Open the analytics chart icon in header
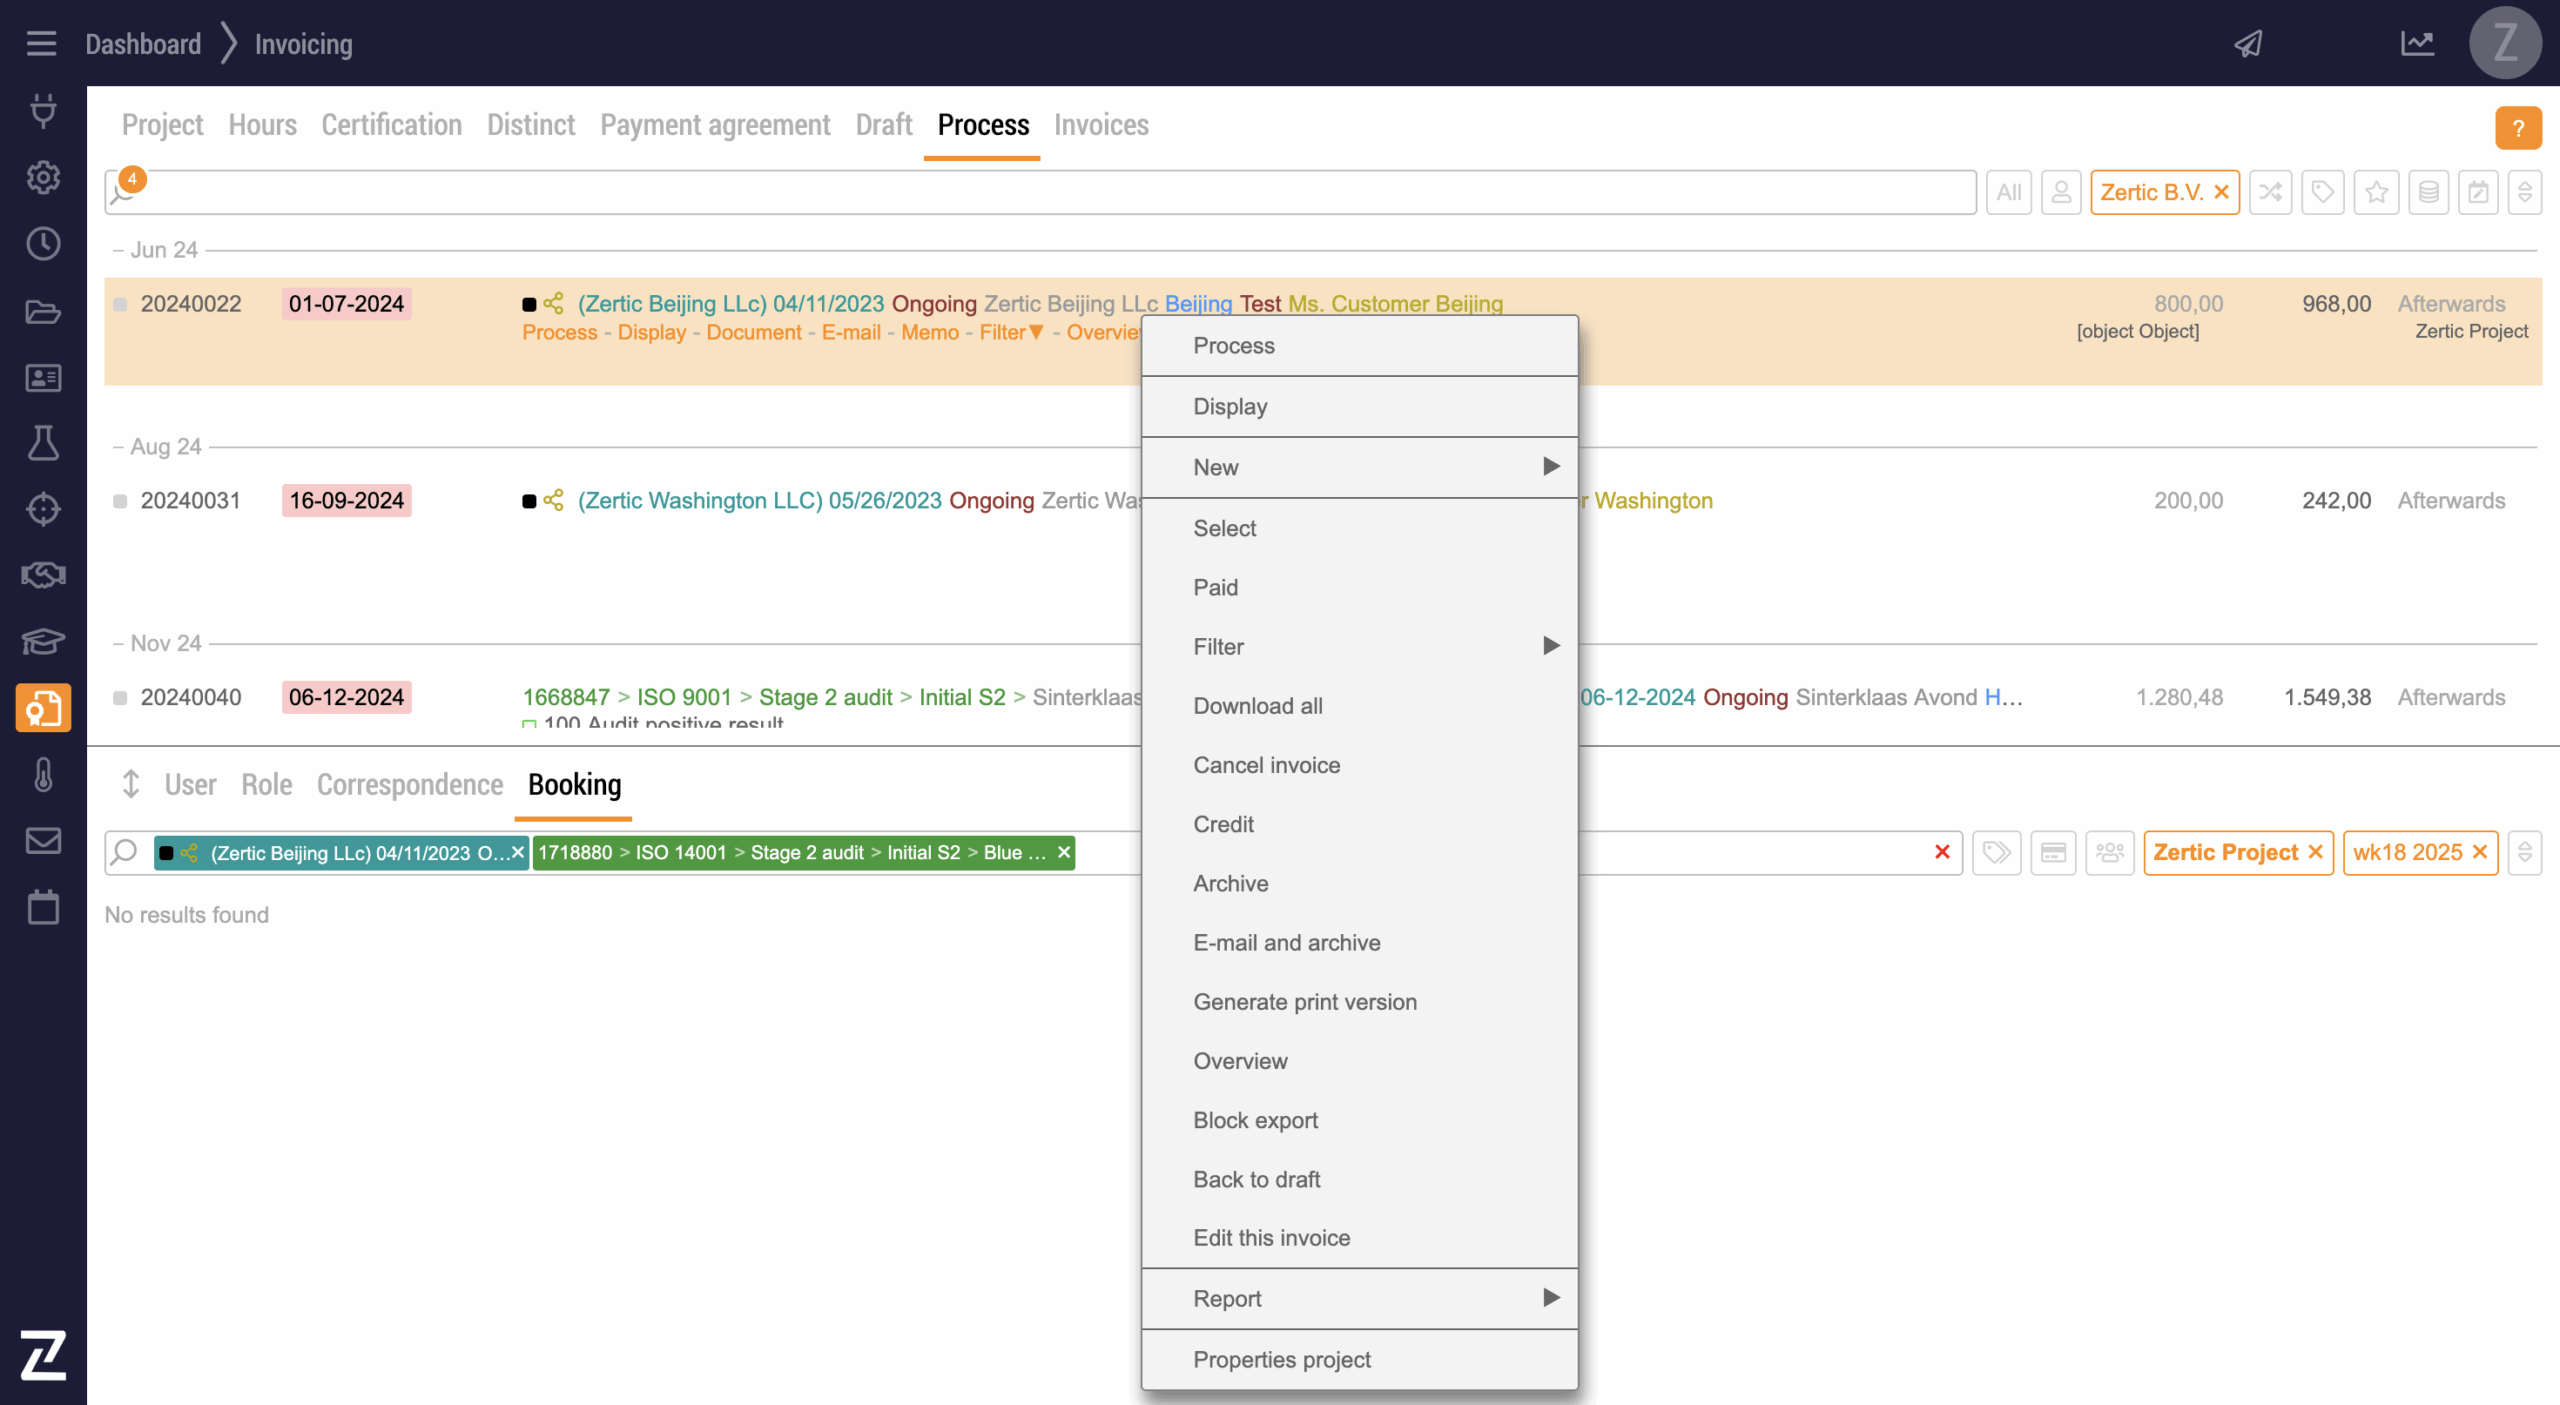This screenshot has height=1405, width=2560. [x=2417, y=44]
